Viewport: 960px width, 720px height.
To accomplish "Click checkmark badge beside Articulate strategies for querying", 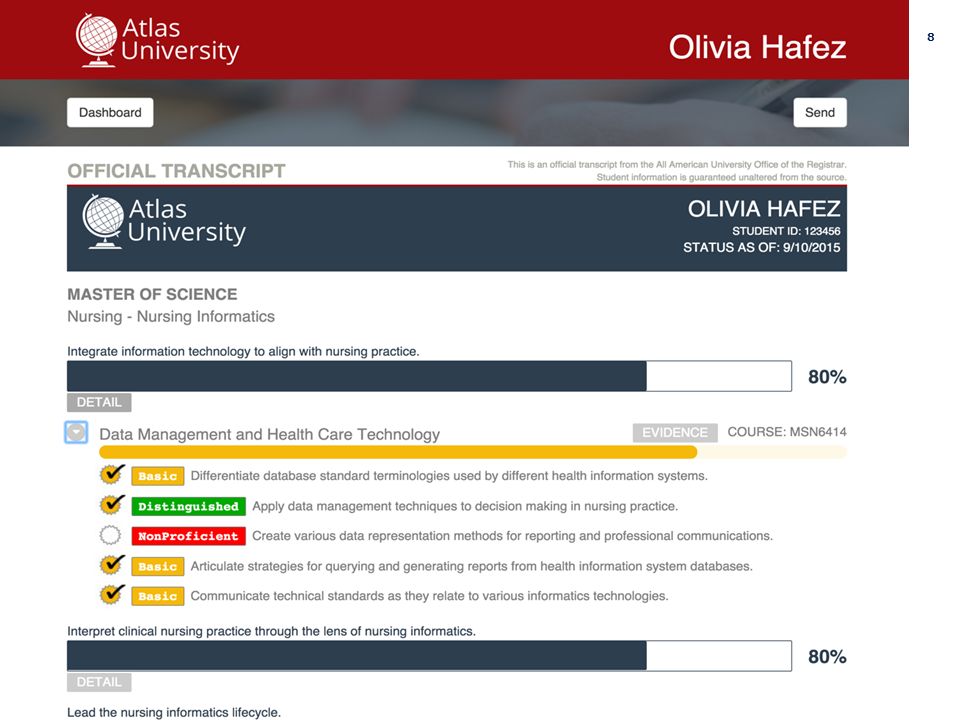I will (x=112, y=564).
